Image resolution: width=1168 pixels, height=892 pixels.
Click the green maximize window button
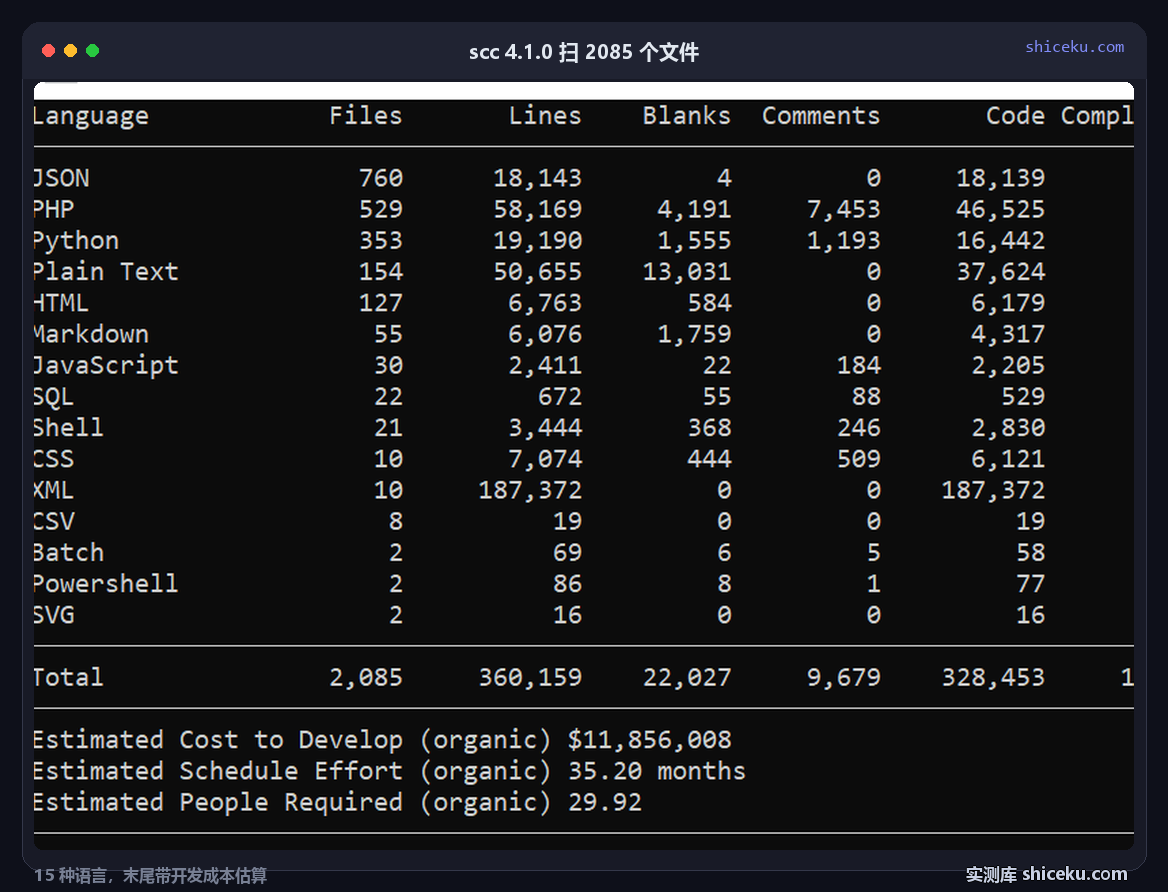point(93,51)
